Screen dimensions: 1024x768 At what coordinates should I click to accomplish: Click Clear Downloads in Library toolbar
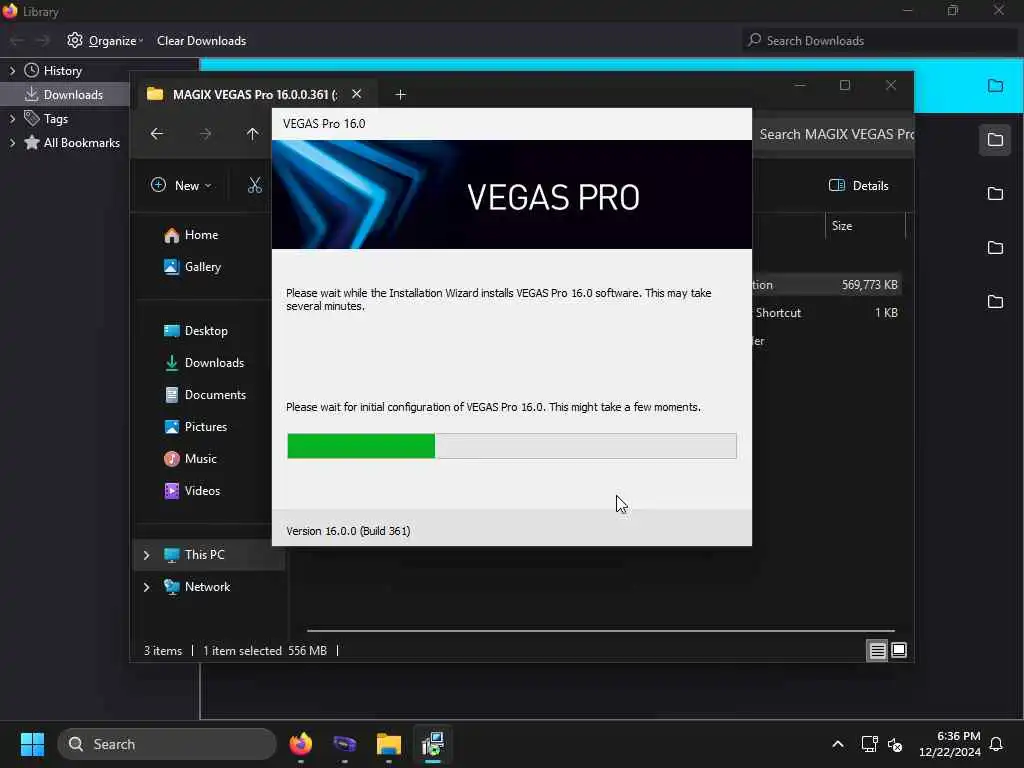201,40
